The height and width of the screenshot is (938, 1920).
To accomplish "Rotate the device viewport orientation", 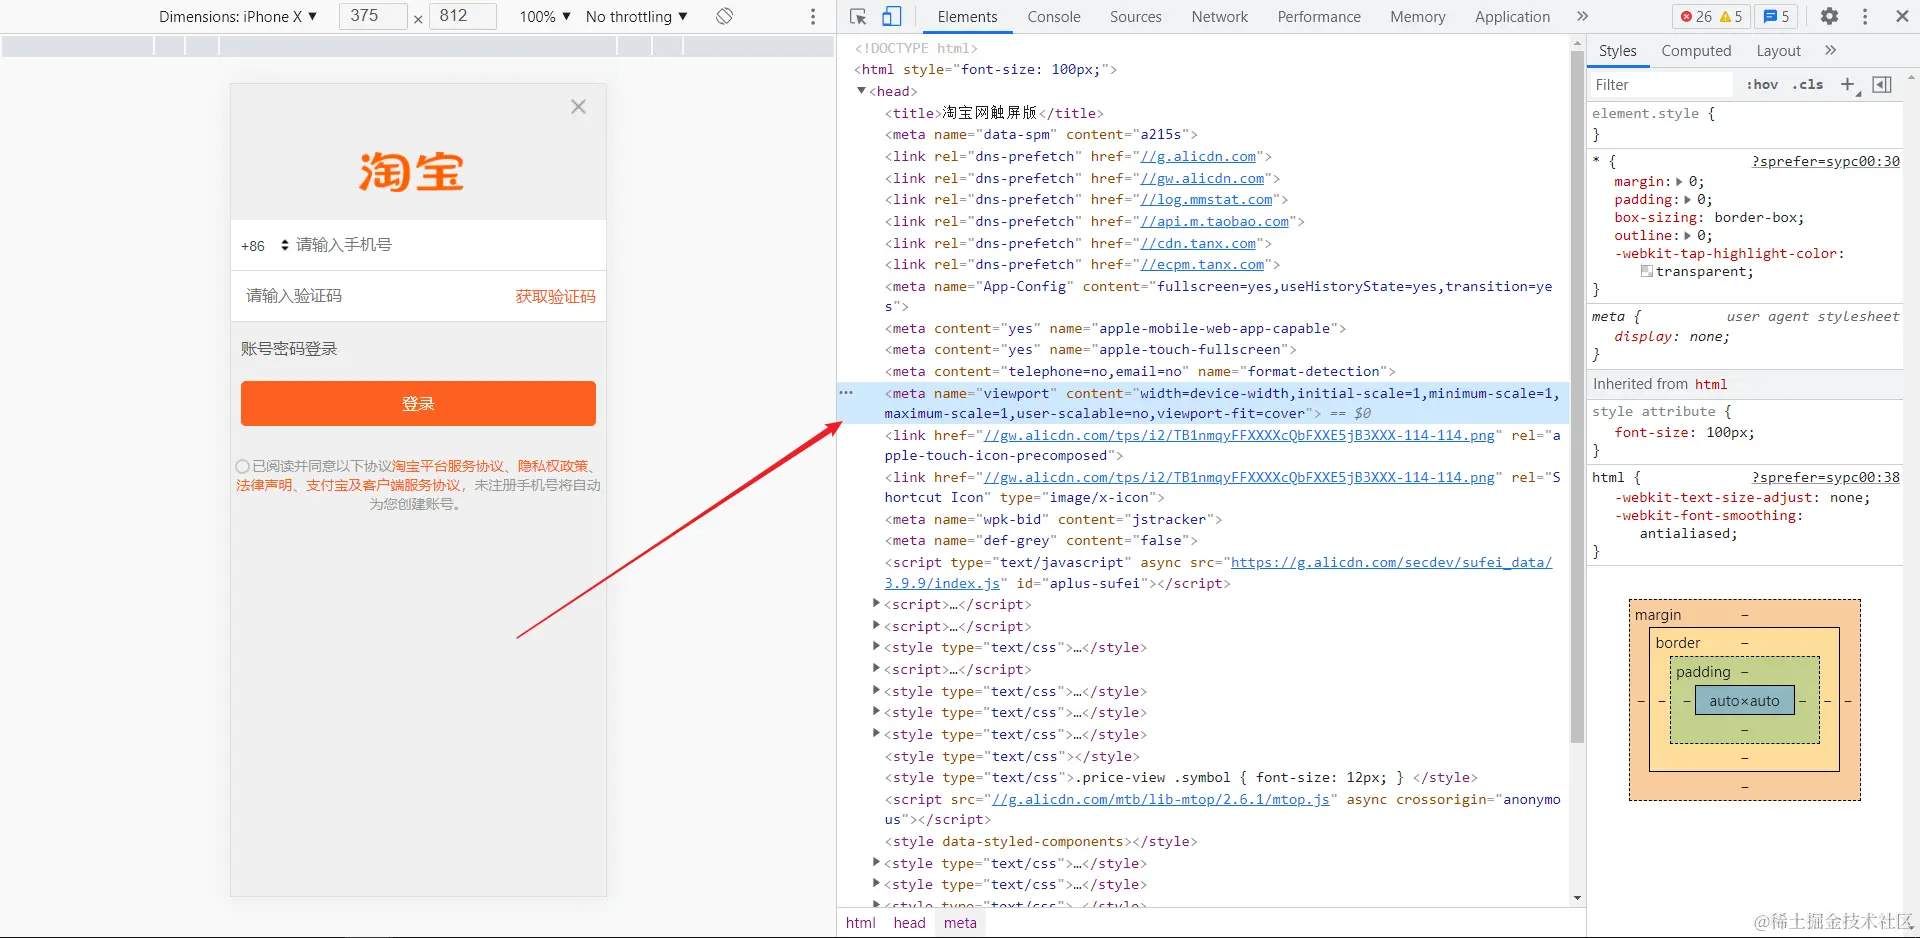I will [x=725, y=16].
